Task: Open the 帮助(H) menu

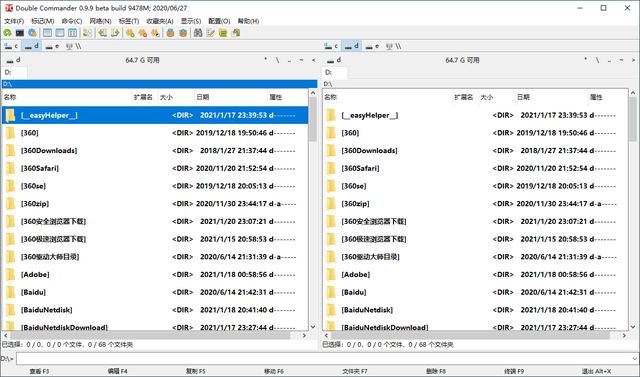Action: tap(248, 21)
